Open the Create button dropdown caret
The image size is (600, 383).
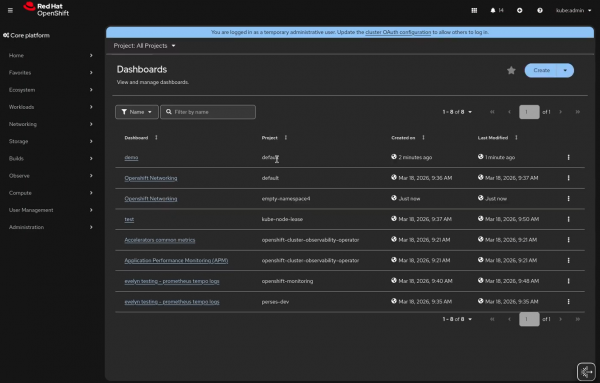565,70
